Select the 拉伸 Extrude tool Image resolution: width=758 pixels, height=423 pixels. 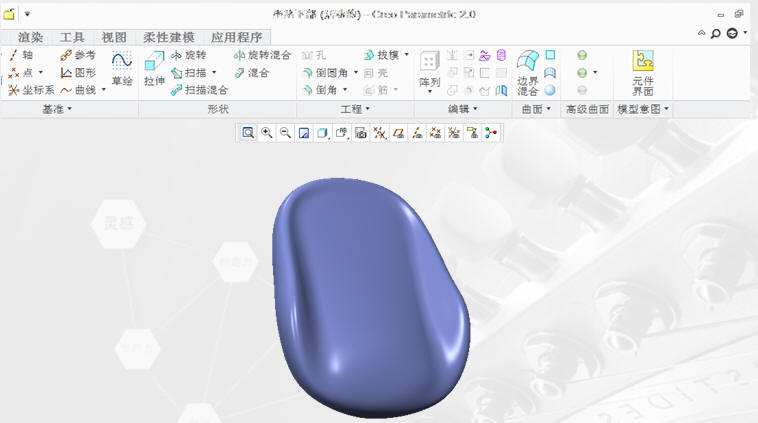(x=154, y=69)
